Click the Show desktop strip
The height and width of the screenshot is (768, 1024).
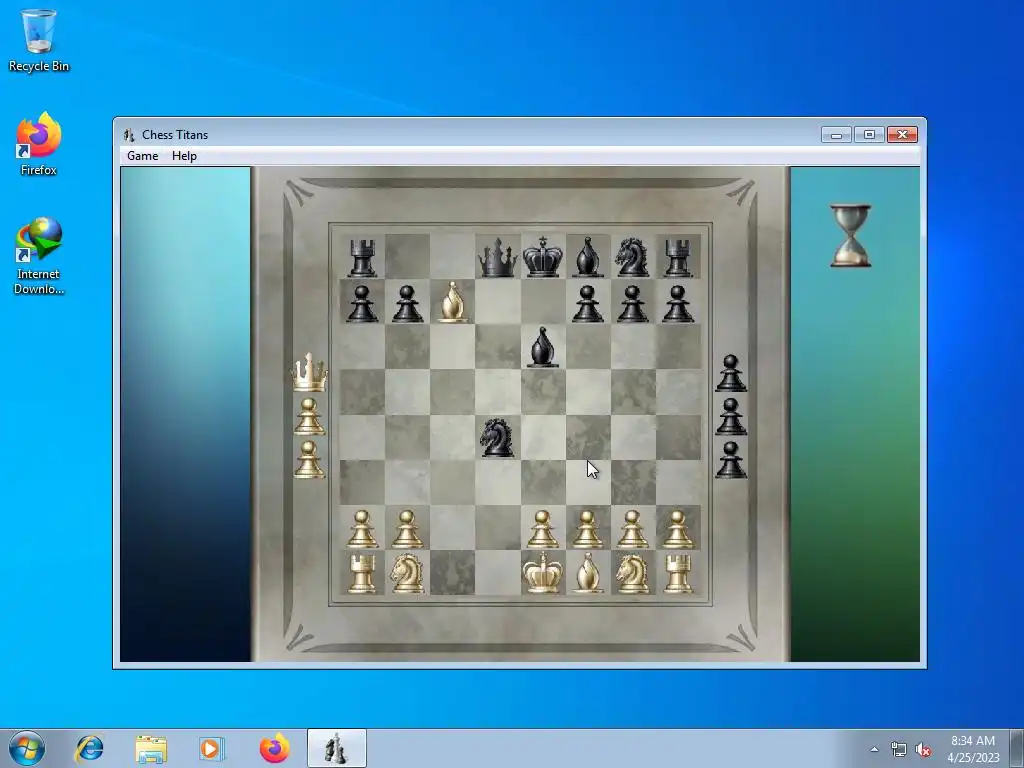click(x=1017, y=748)
